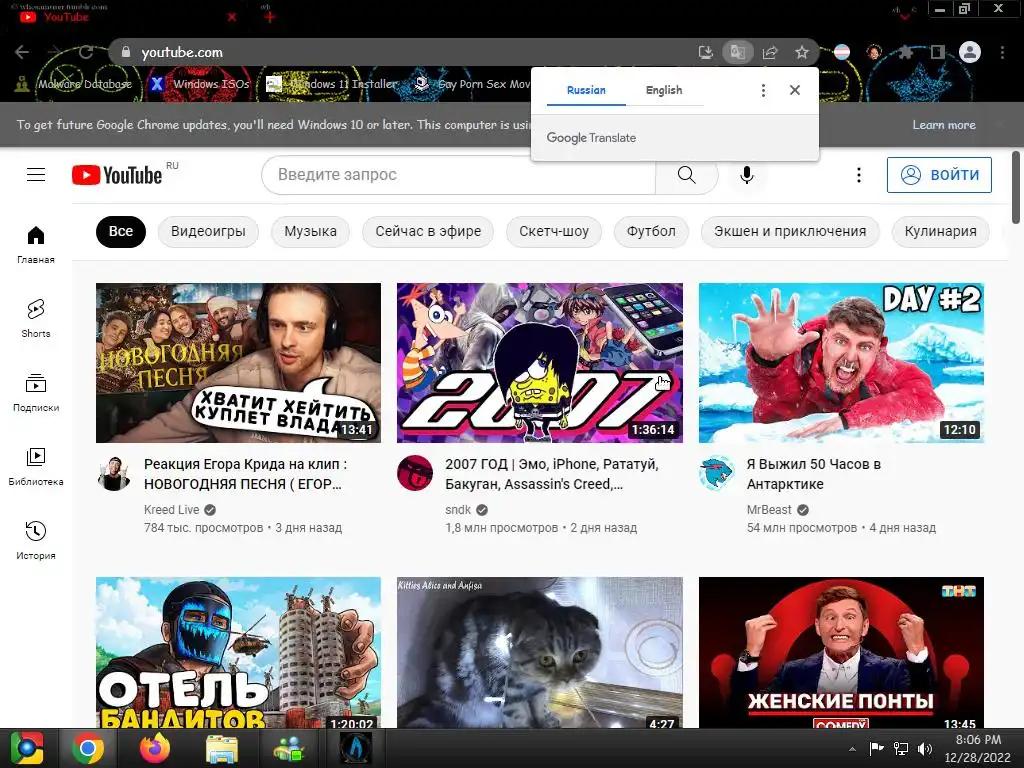Select the Сейчас в эфире filter chip
The width and height of the screenshot is (1024, 768).
(428, 232)
